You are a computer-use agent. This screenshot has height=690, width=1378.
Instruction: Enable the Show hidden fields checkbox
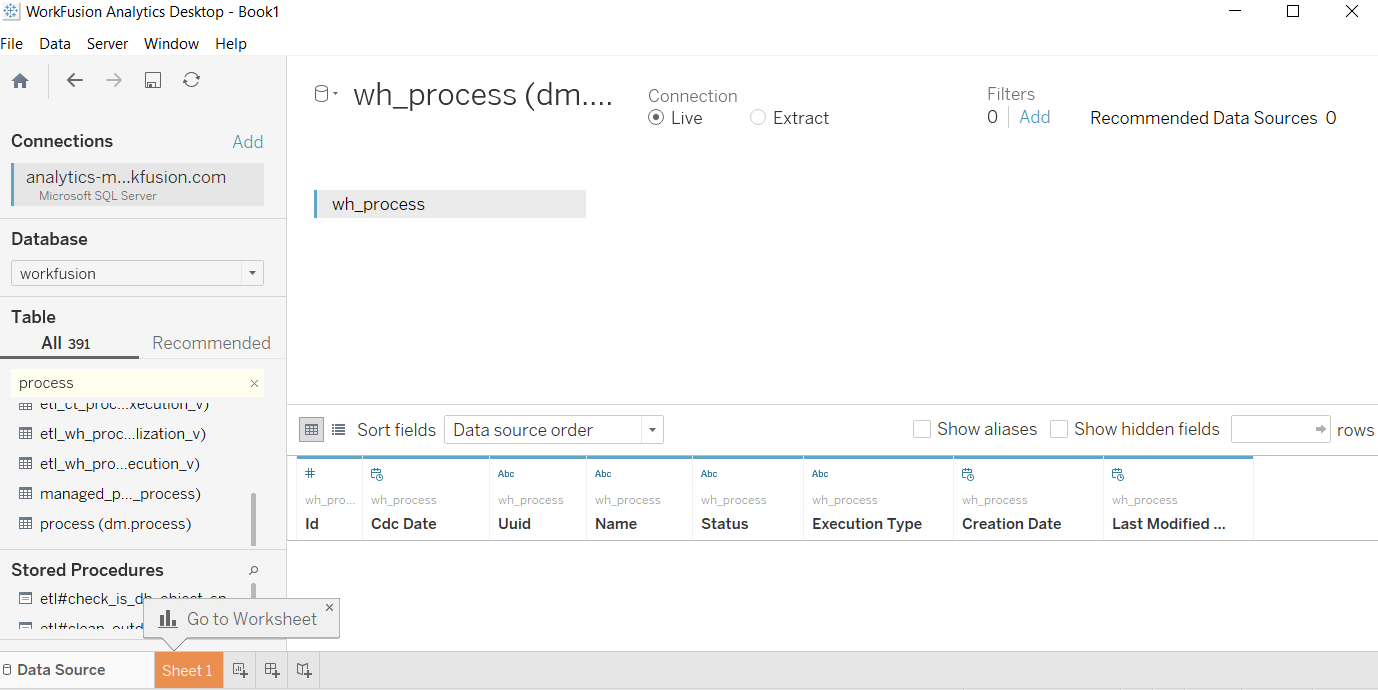tap(1059, 429)
